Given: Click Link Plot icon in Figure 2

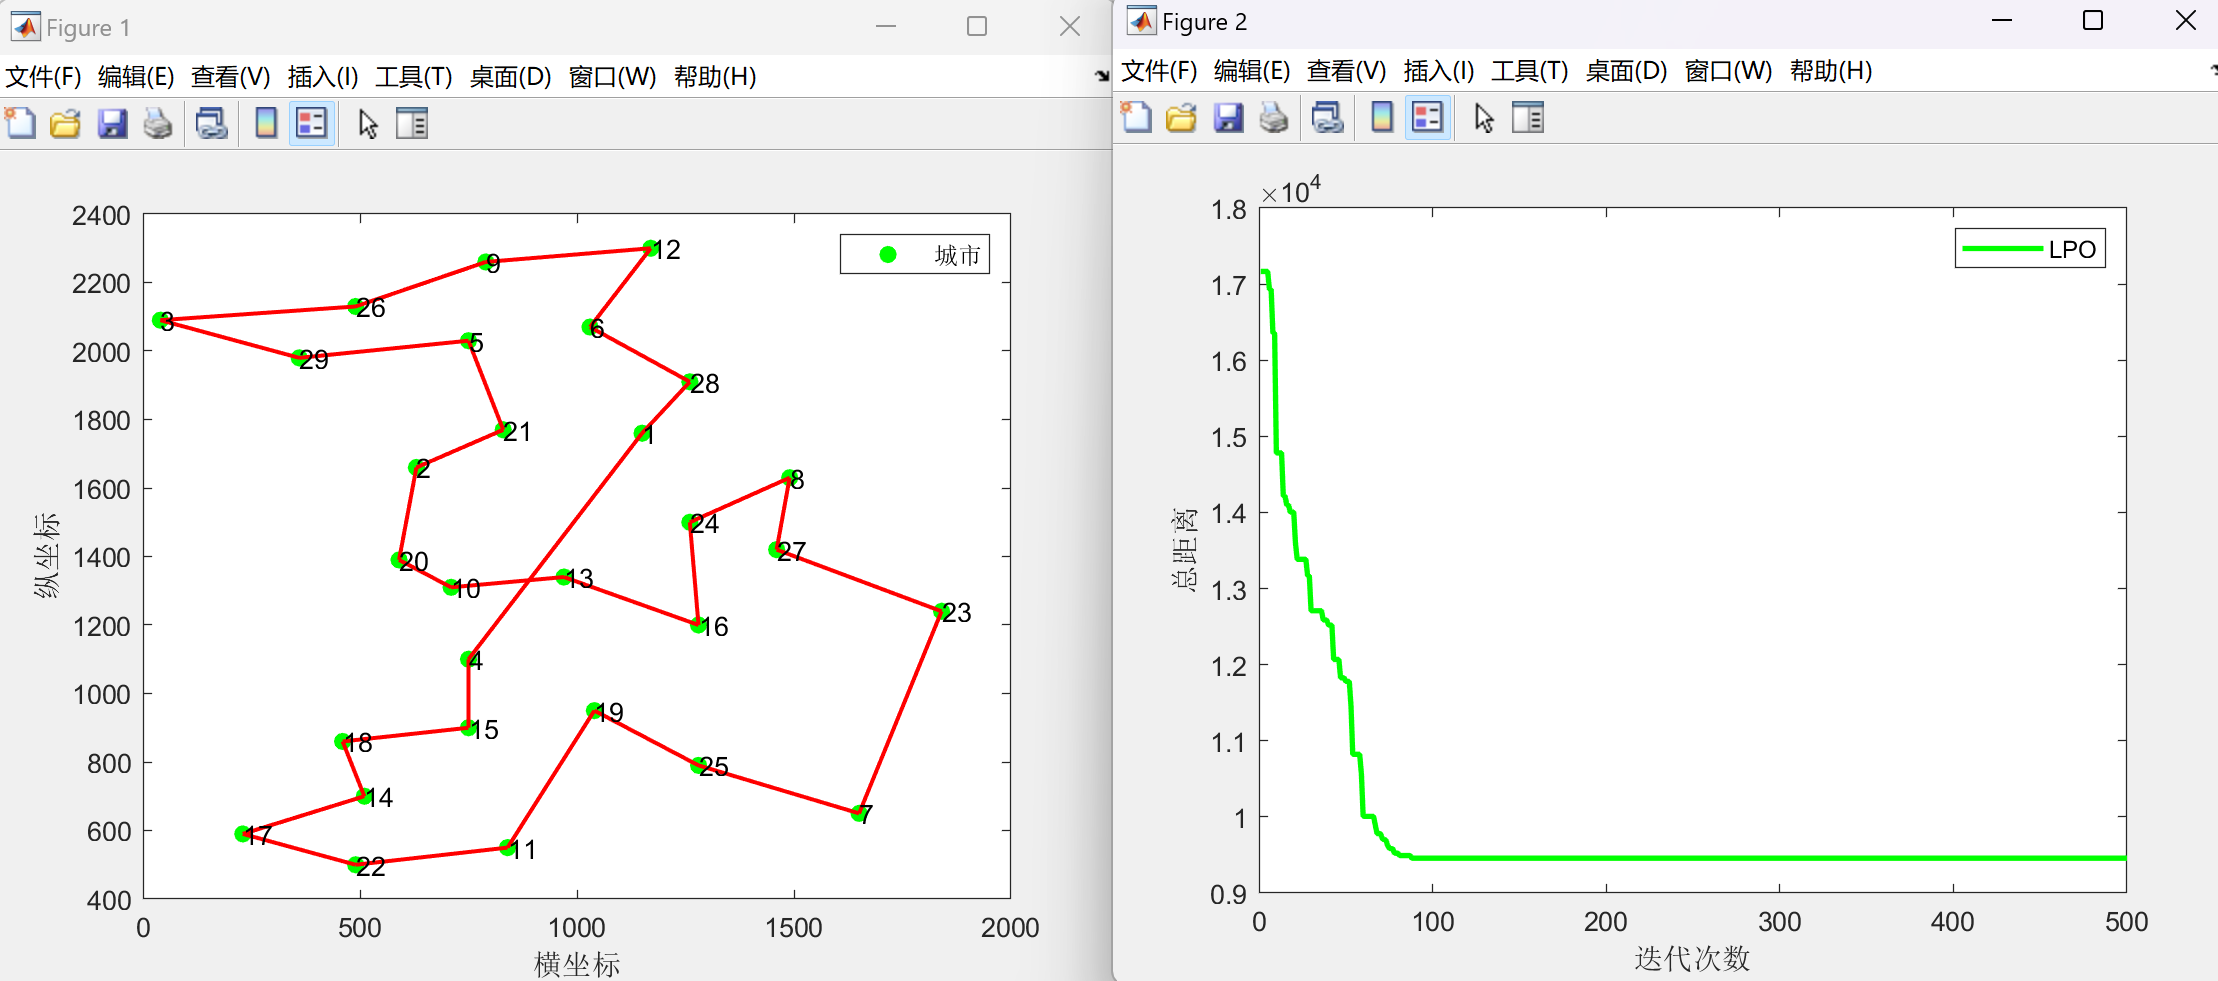Looking at the screenshot, I should [x=1327, y=118].
